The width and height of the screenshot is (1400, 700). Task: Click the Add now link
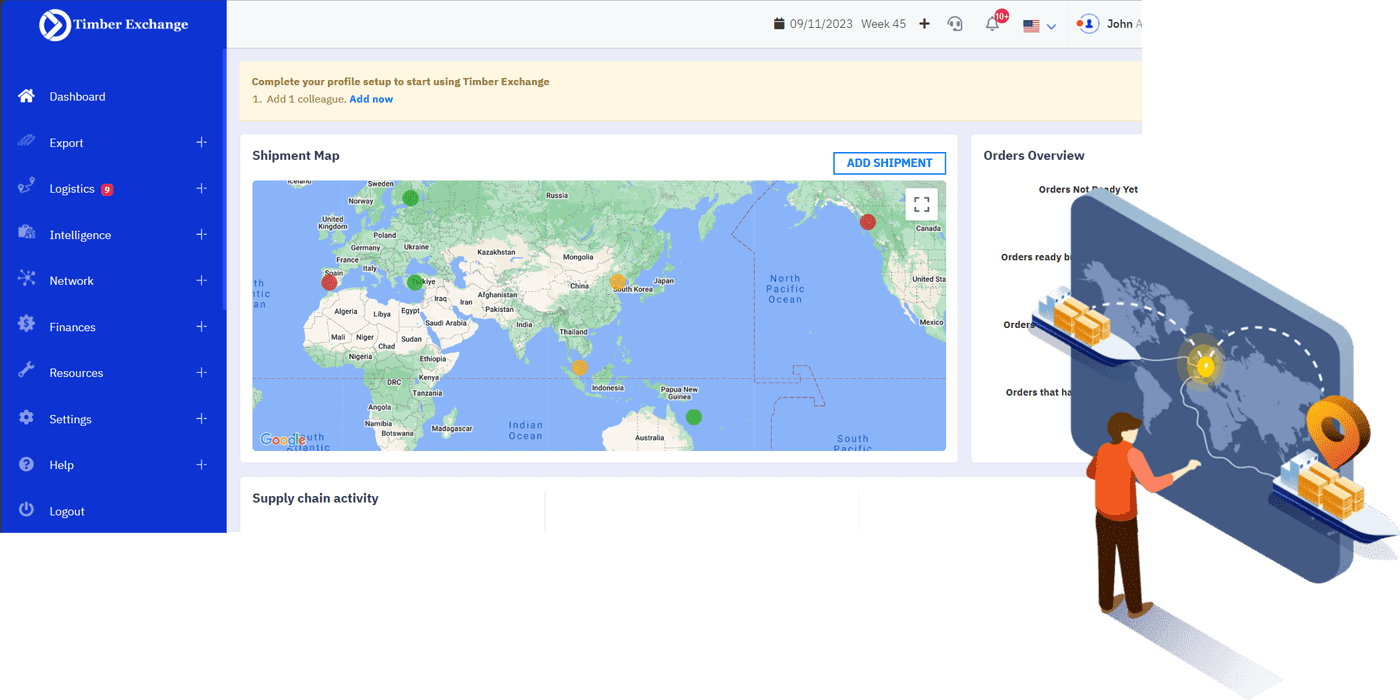[x=371, y=99]
